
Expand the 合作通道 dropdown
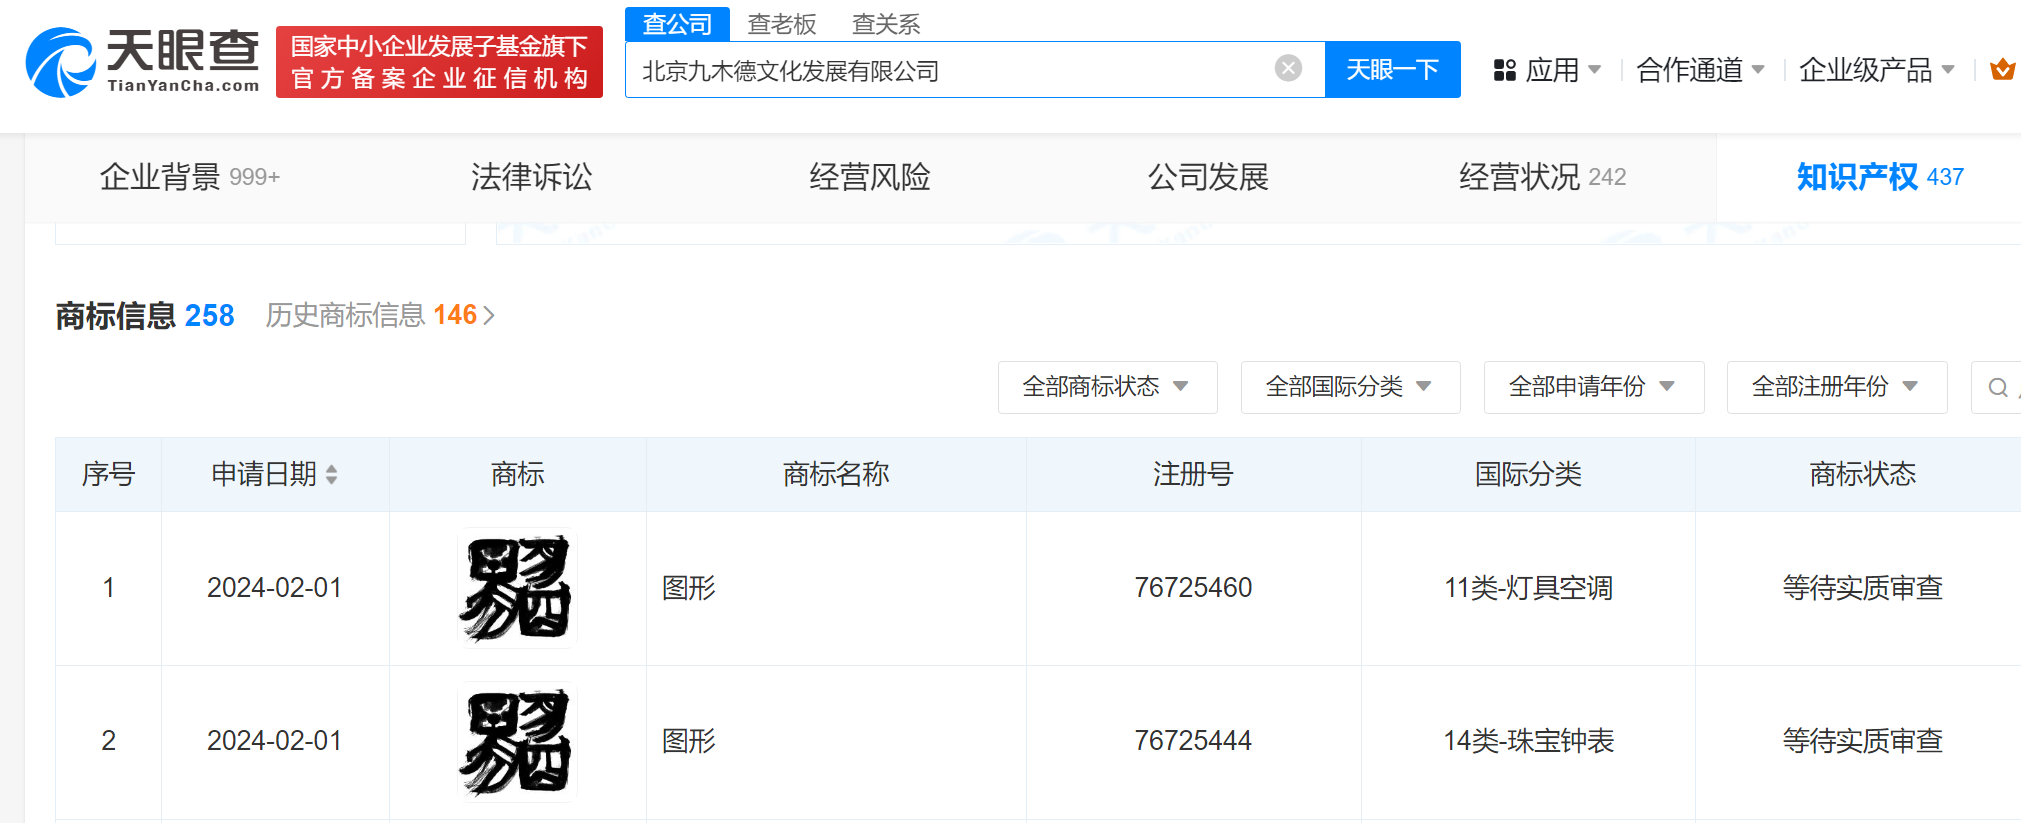tap(1757, 70)
